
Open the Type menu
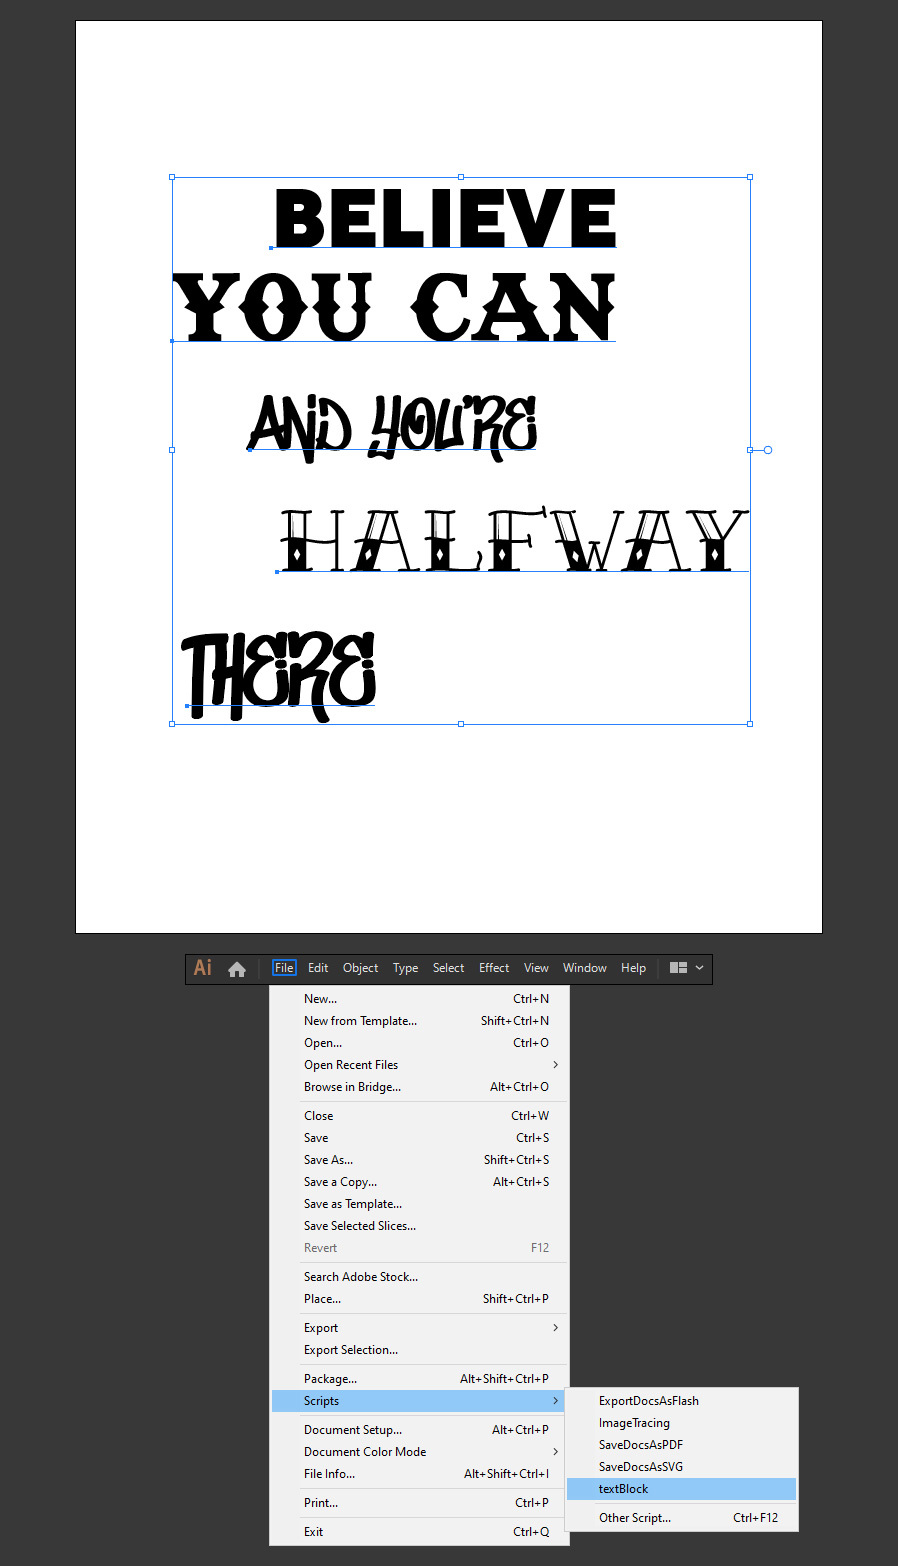(x=405, y=968)
